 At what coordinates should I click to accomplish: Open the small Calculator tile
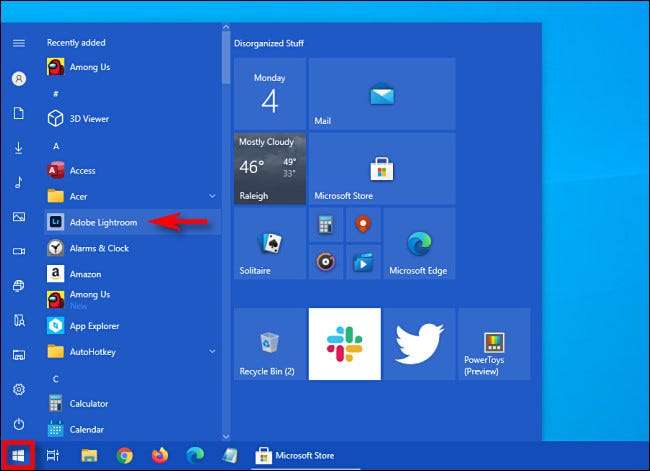[x=325, y=225]
